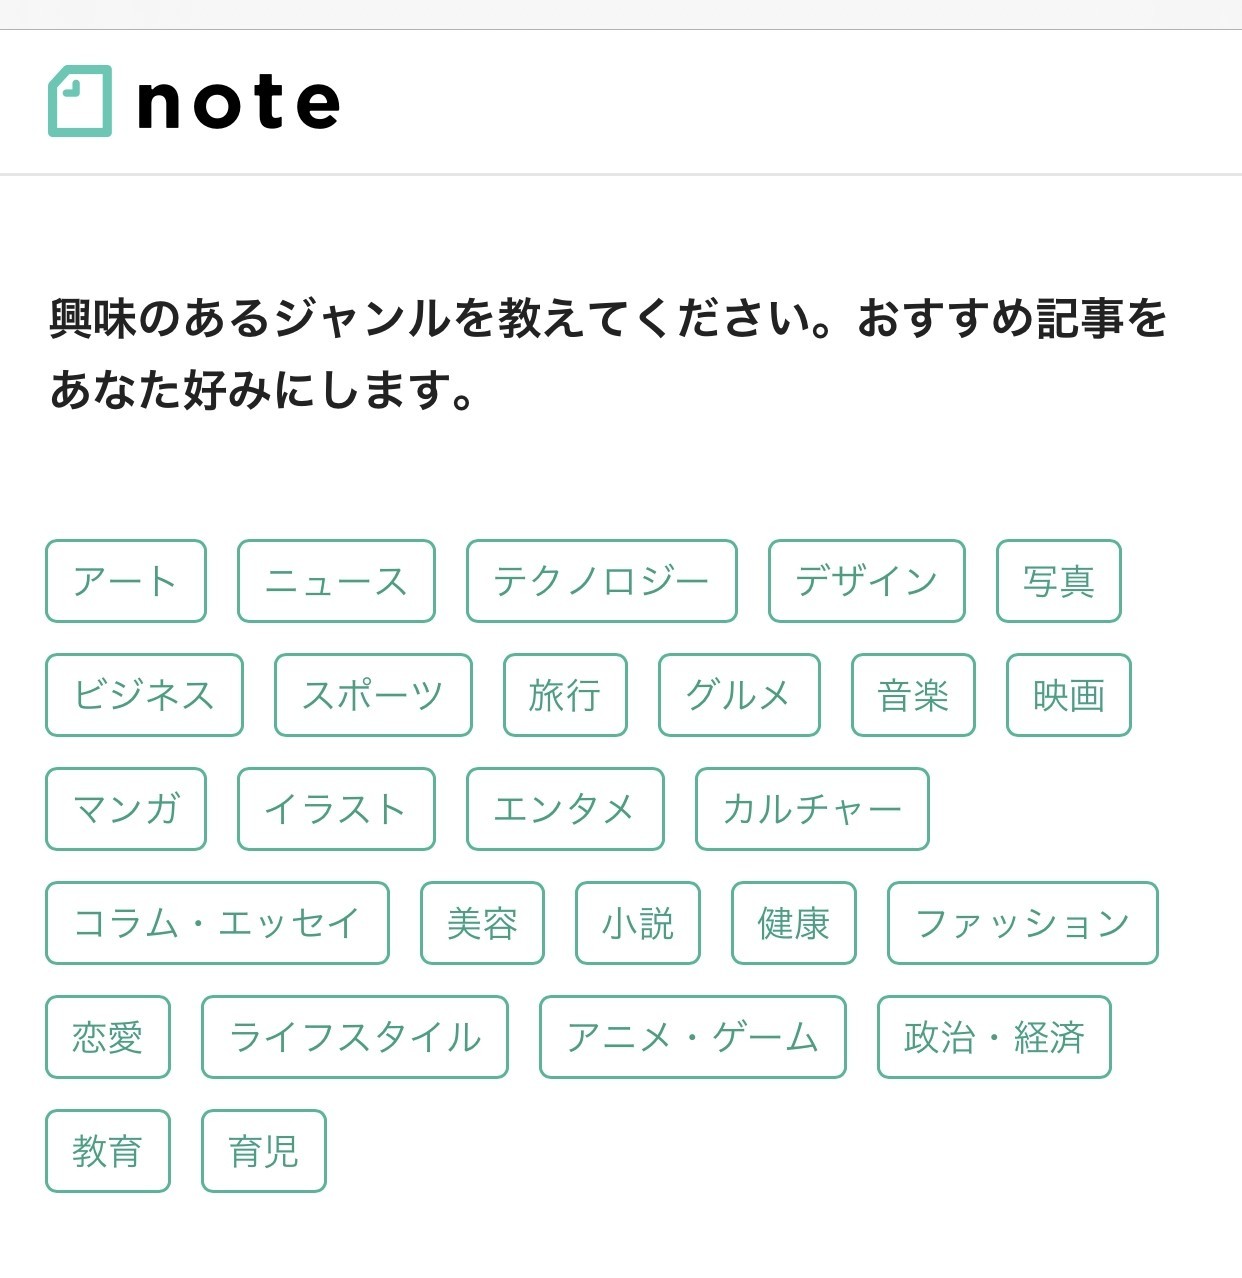Toggle the ニュース genre tag

pyautogui.click(x=336, y=581)
